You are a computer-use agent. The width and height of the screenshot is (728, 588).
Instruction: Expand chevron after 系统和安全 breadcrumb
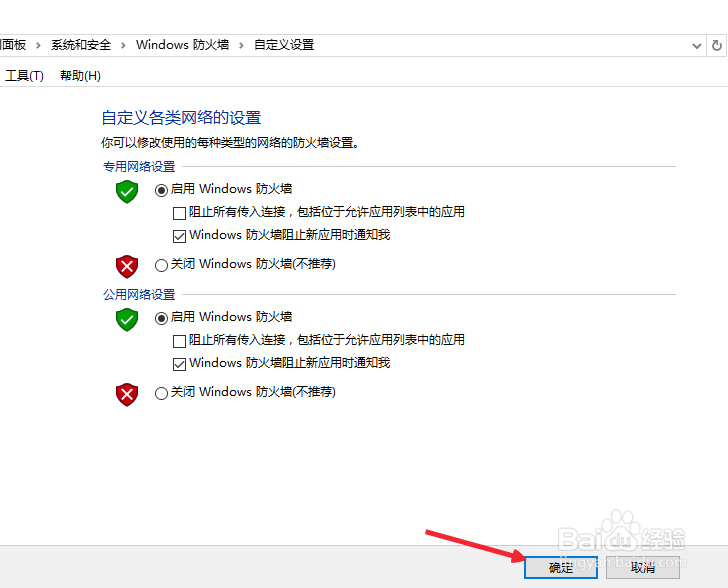point(123,46)
